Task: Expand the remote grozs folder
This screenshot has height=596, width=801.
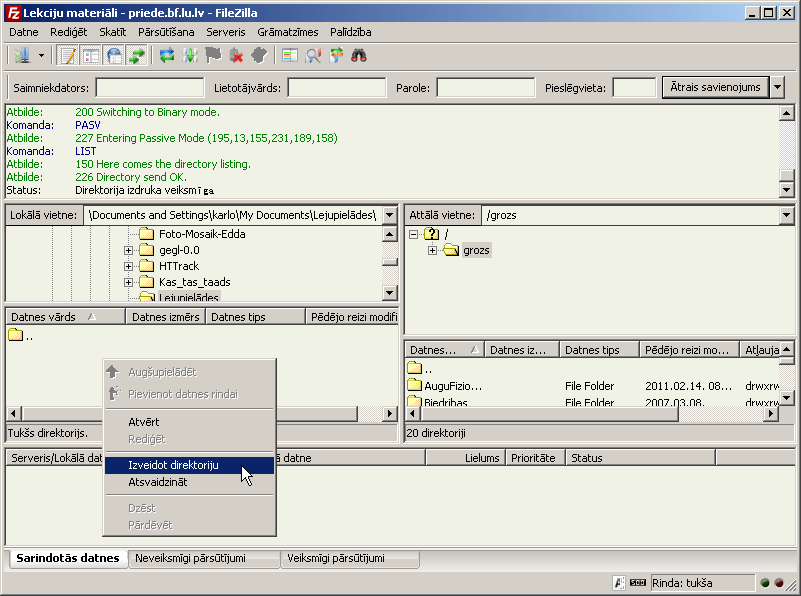Action: point(432,250)
